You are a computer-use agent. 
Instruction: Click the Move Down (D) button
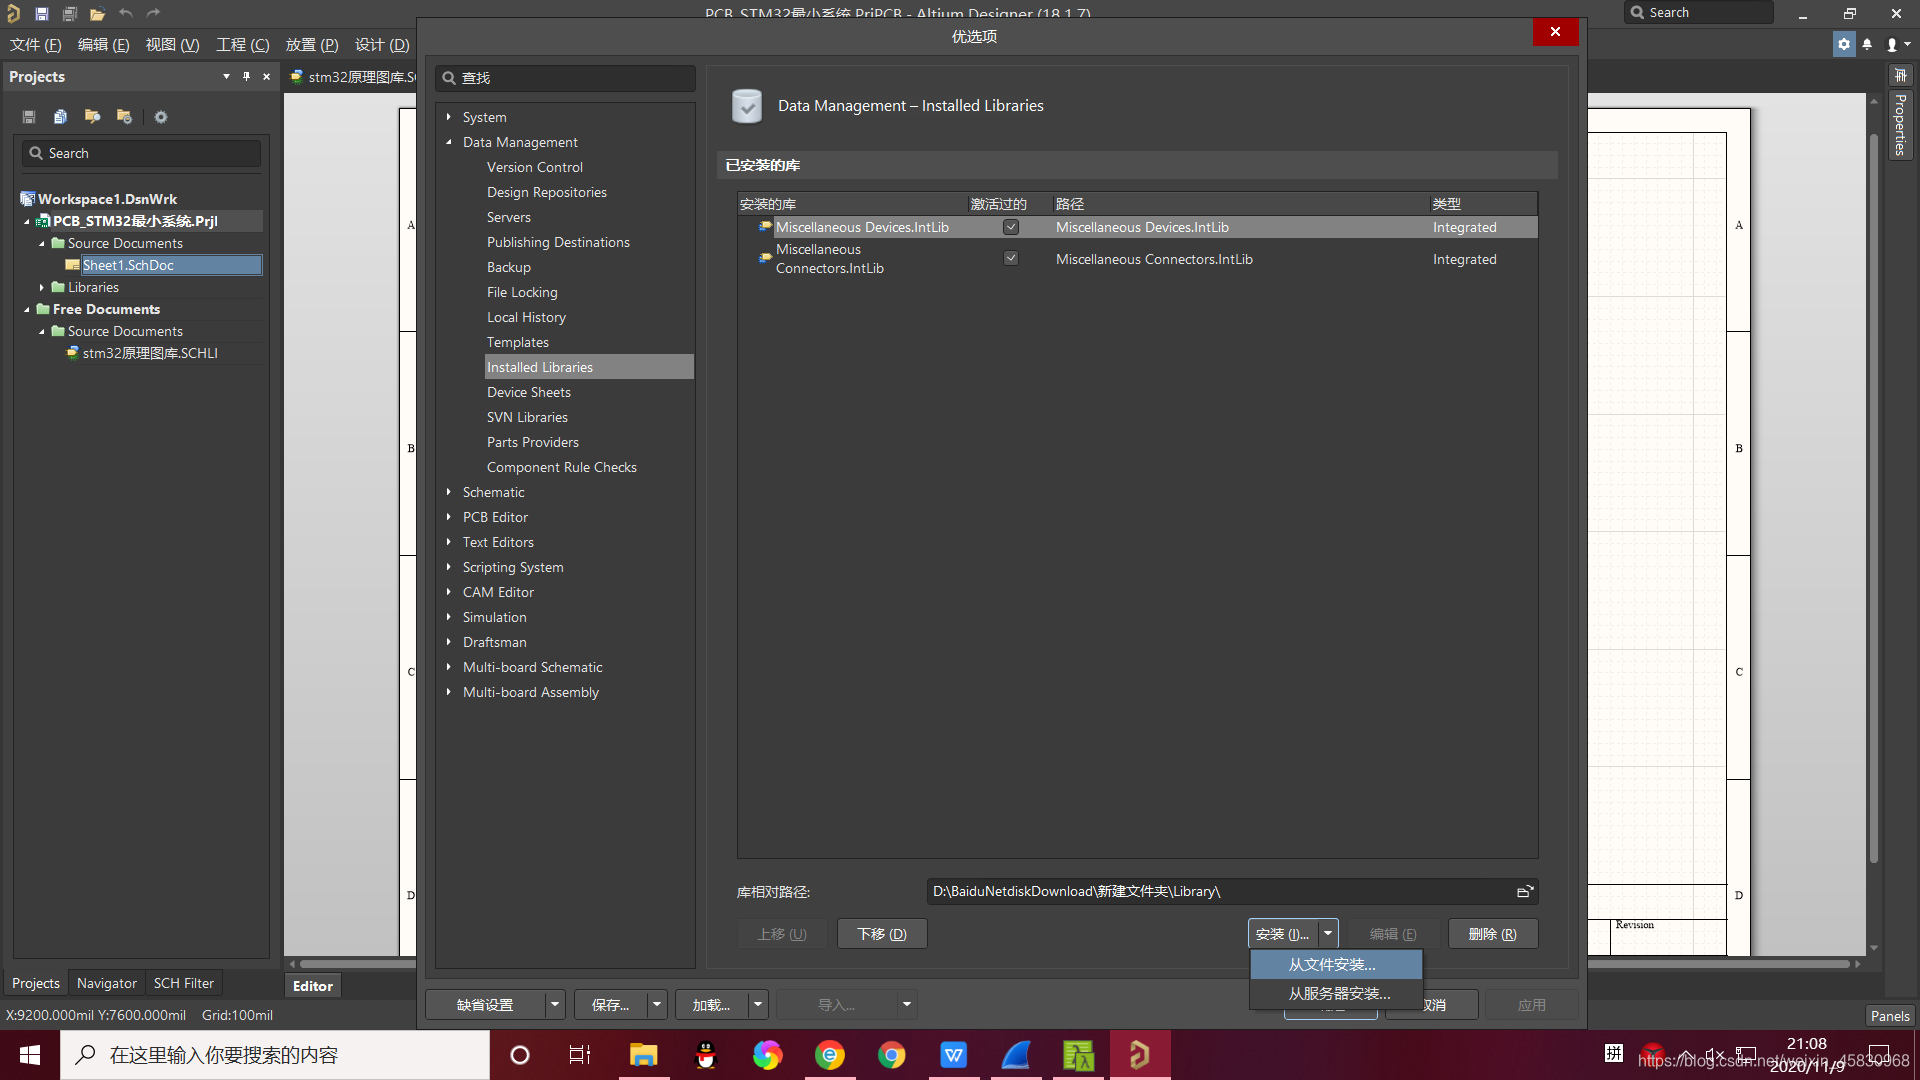pyautogui.click(x=882, y=933)
